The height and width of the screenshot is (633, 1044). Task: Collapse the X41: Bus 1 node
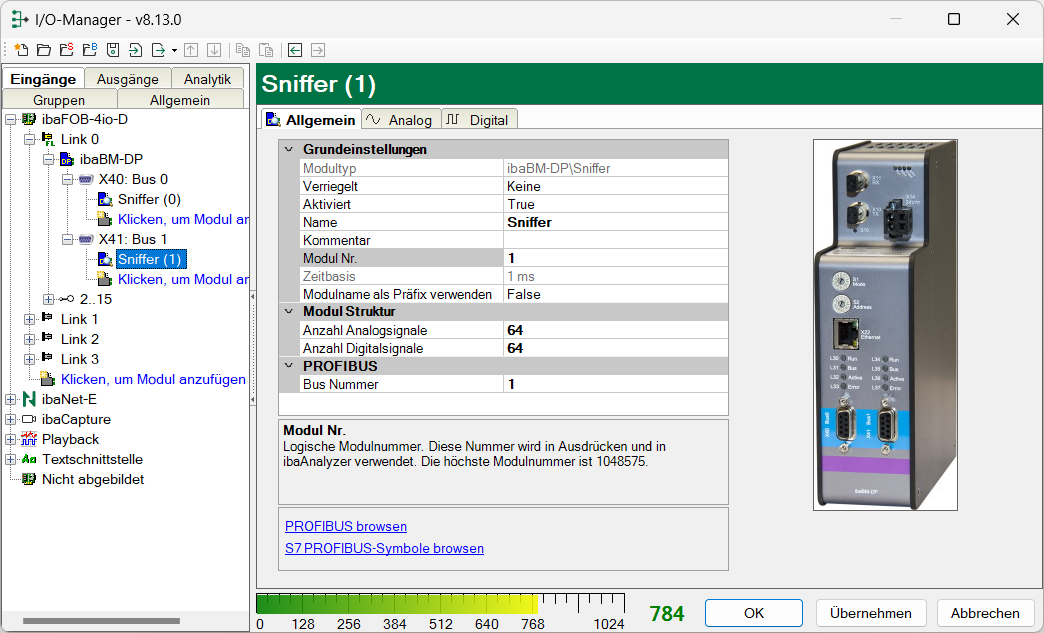coord(68,240)
